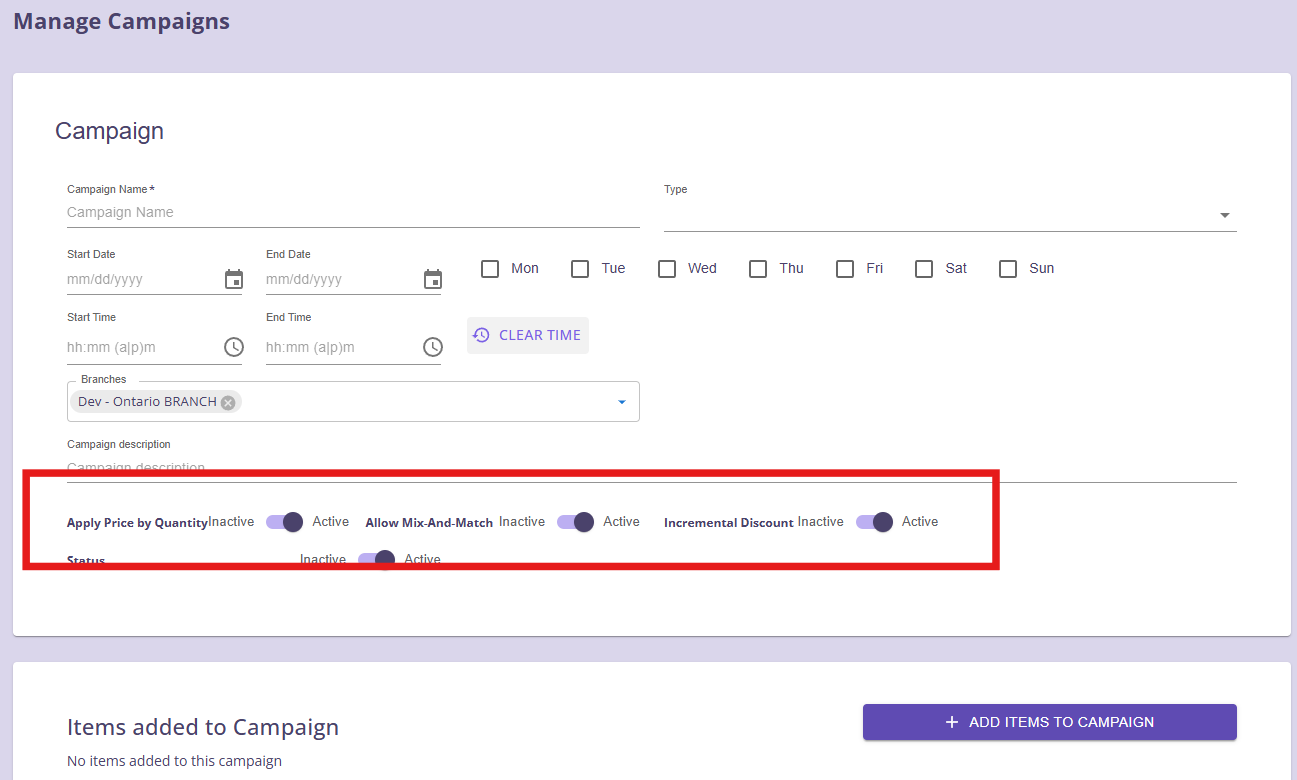This screenshot has height=780, width=1297.
Task: Toggle the Apply Price by Quantity switch
Action: point(284,522)
